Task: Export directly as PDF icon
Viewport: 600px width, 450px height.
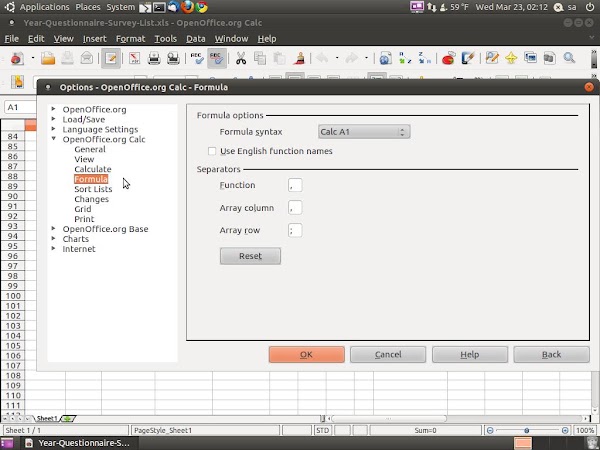Action: pyautogui.click(x=134, y=59)
